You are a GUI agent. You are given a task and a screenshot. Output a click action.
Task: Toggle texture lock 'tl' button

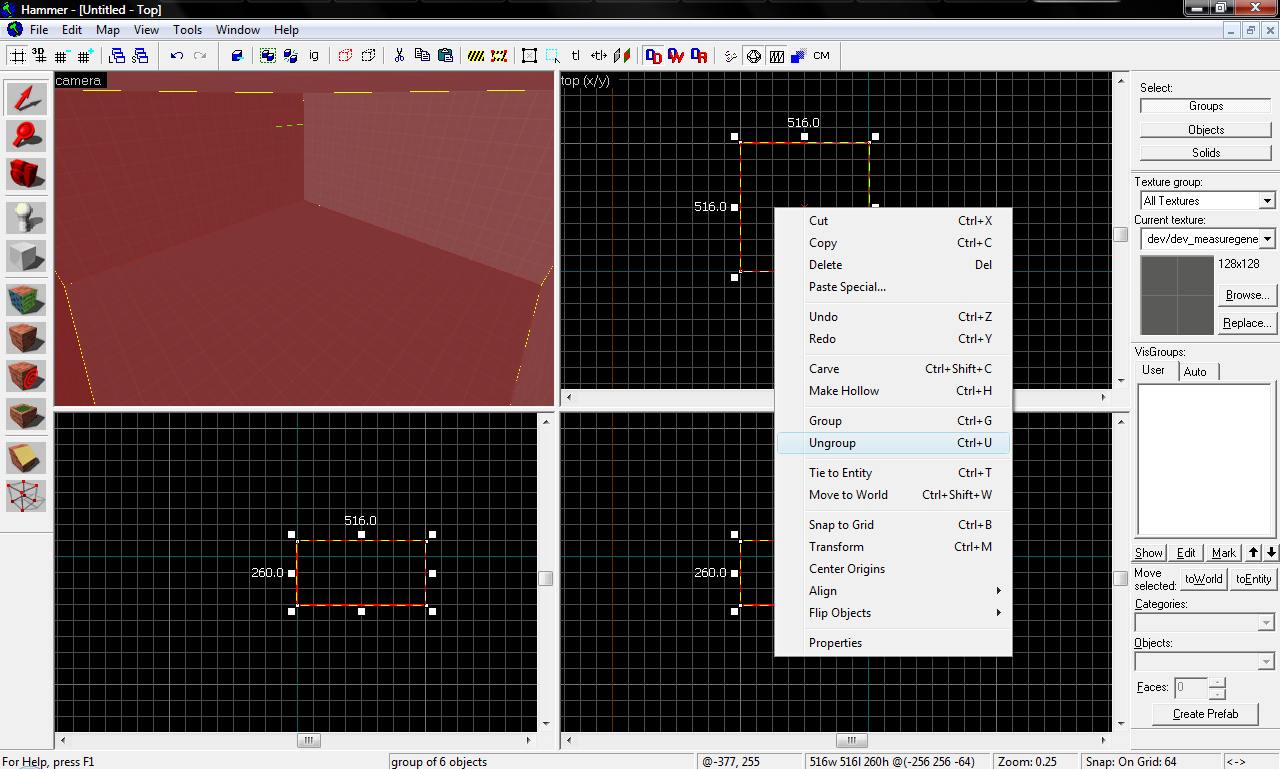576,56
